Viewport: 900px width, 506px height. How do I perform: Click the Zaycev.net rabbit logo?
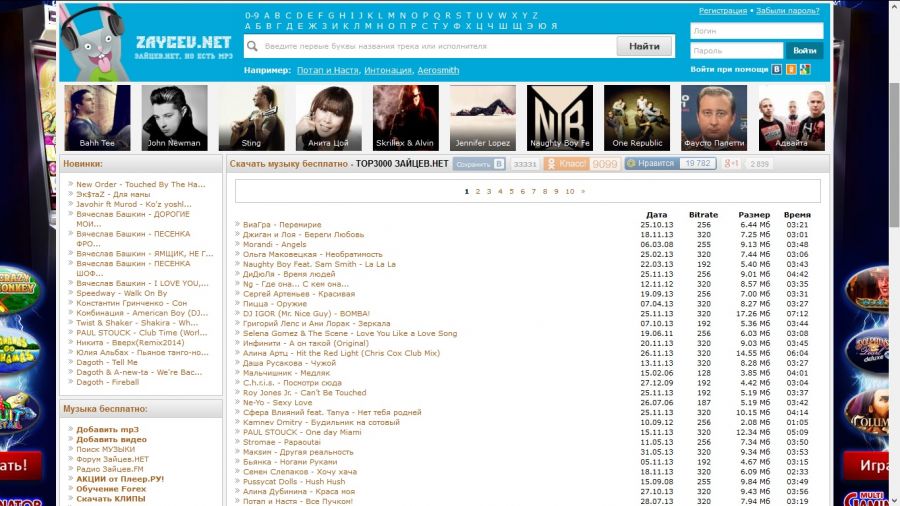coord(93,40)
